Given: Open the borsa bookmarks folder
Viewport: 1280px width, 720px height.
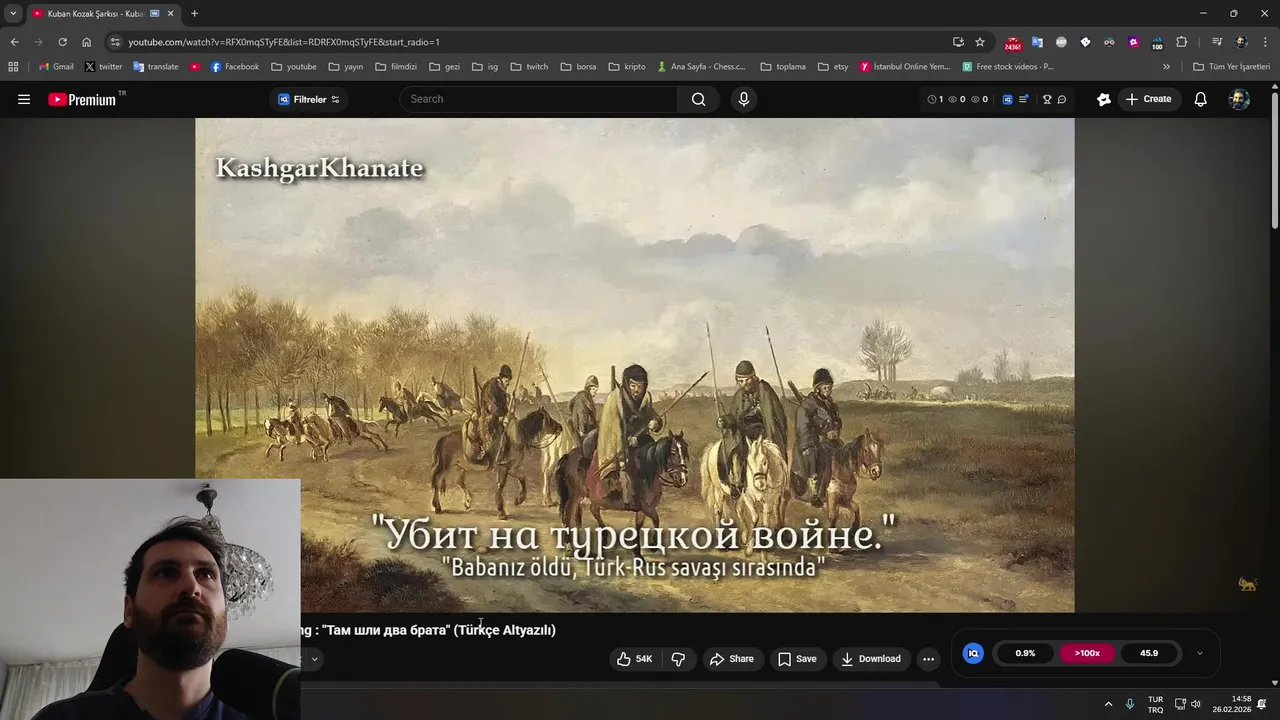Looking at the screenshot, I should 578,67.
